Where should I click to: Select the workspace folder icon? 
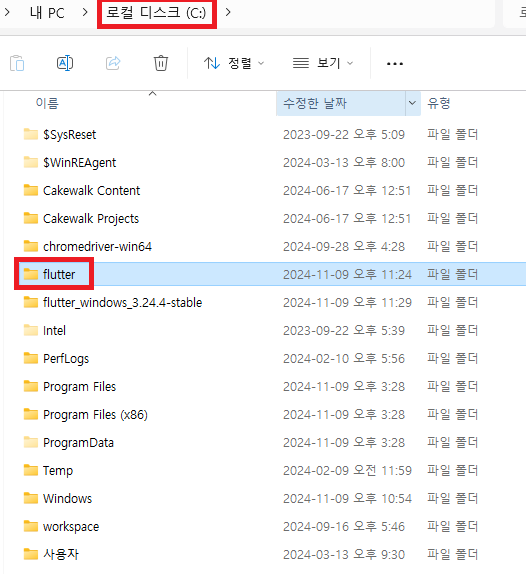tap(31, 526)
